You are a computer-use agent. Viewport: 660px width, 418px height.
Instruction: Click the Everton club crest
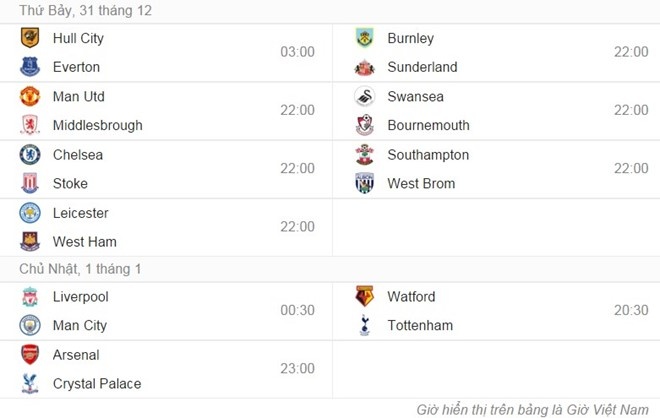click(30, 67)
